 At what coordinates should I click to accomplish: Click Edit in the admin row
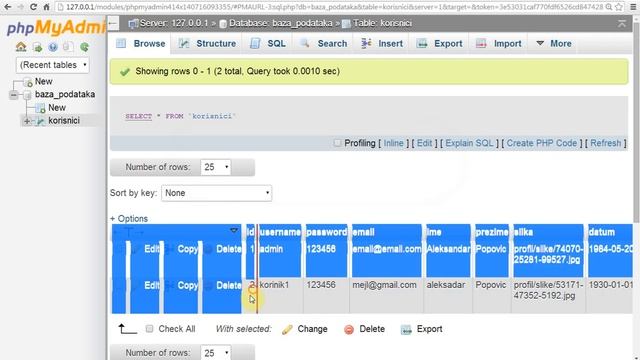pos(151,249)
